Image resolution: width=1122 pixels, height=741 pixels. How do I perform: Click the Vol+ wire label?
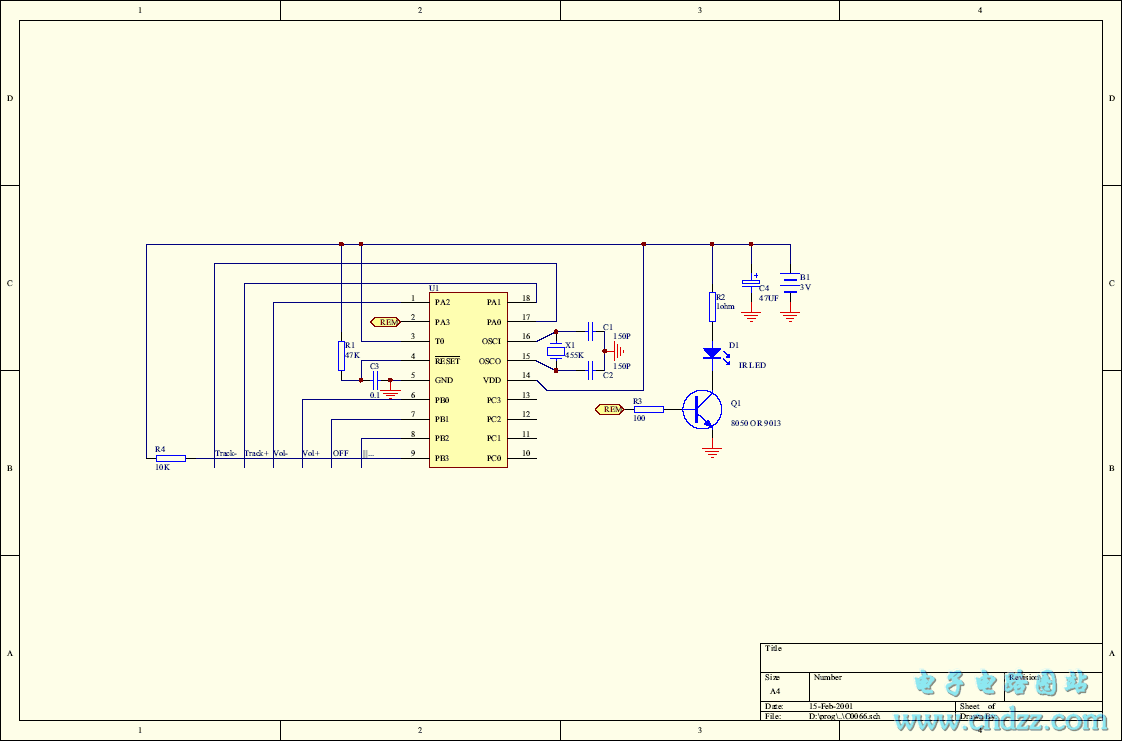tap(311, 453)
